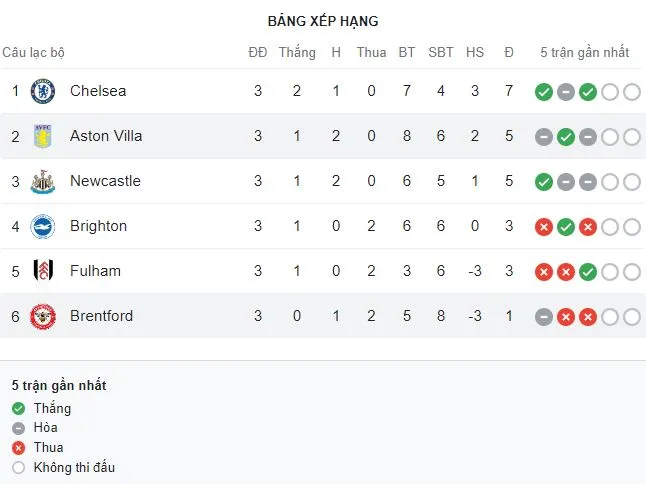Open the Chelsea team name link
Viewport: 646px width, 484px height.
point(98,91)
